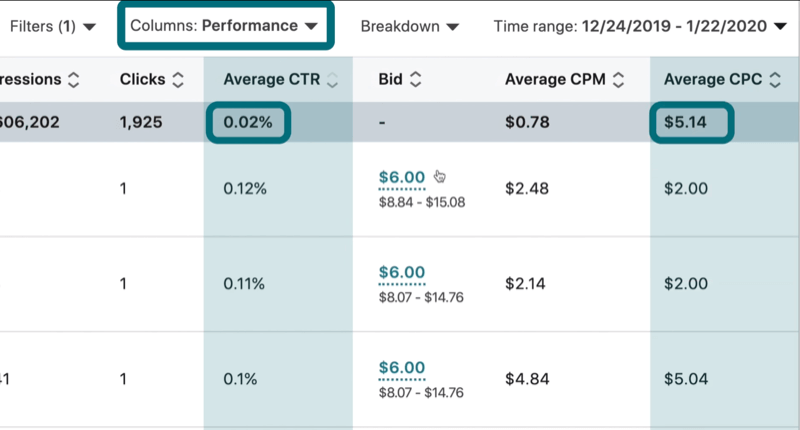Sort by Clicks using sort arrows
Screen dimensions: 800x430
coord(178,79)
